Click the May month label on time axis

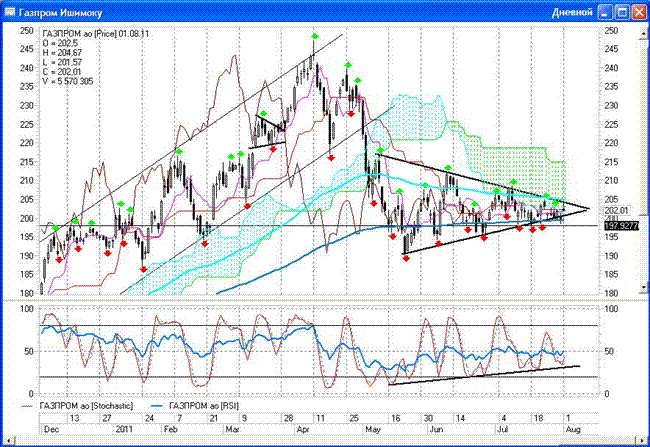click(x=373, y=430)
